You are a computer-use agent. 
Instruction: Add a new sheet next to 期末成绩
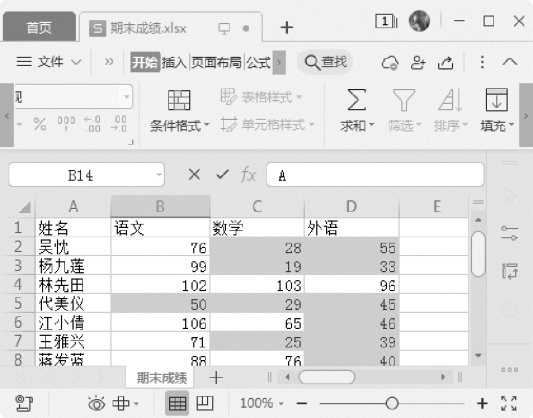[216, 378]
